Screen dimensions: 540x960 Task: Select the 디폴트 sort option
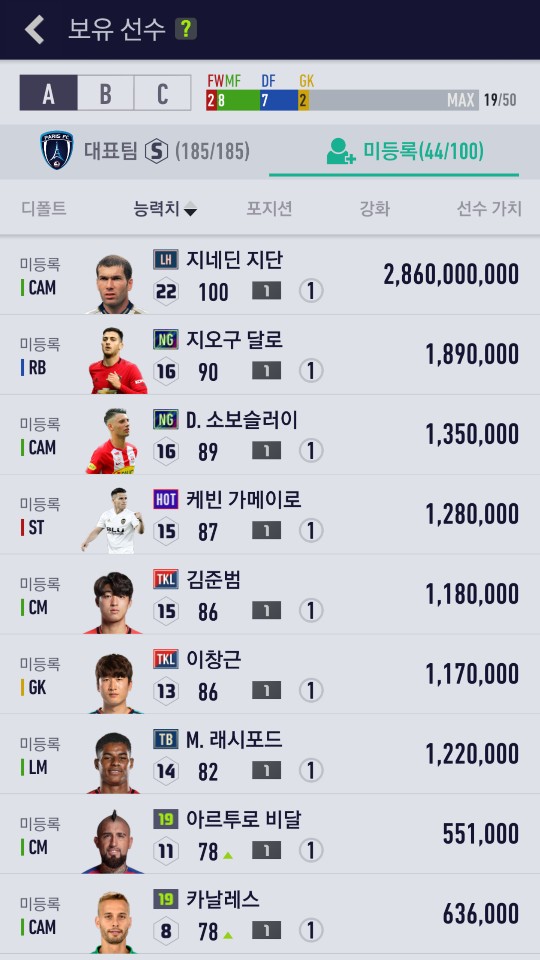click(43, 209)
